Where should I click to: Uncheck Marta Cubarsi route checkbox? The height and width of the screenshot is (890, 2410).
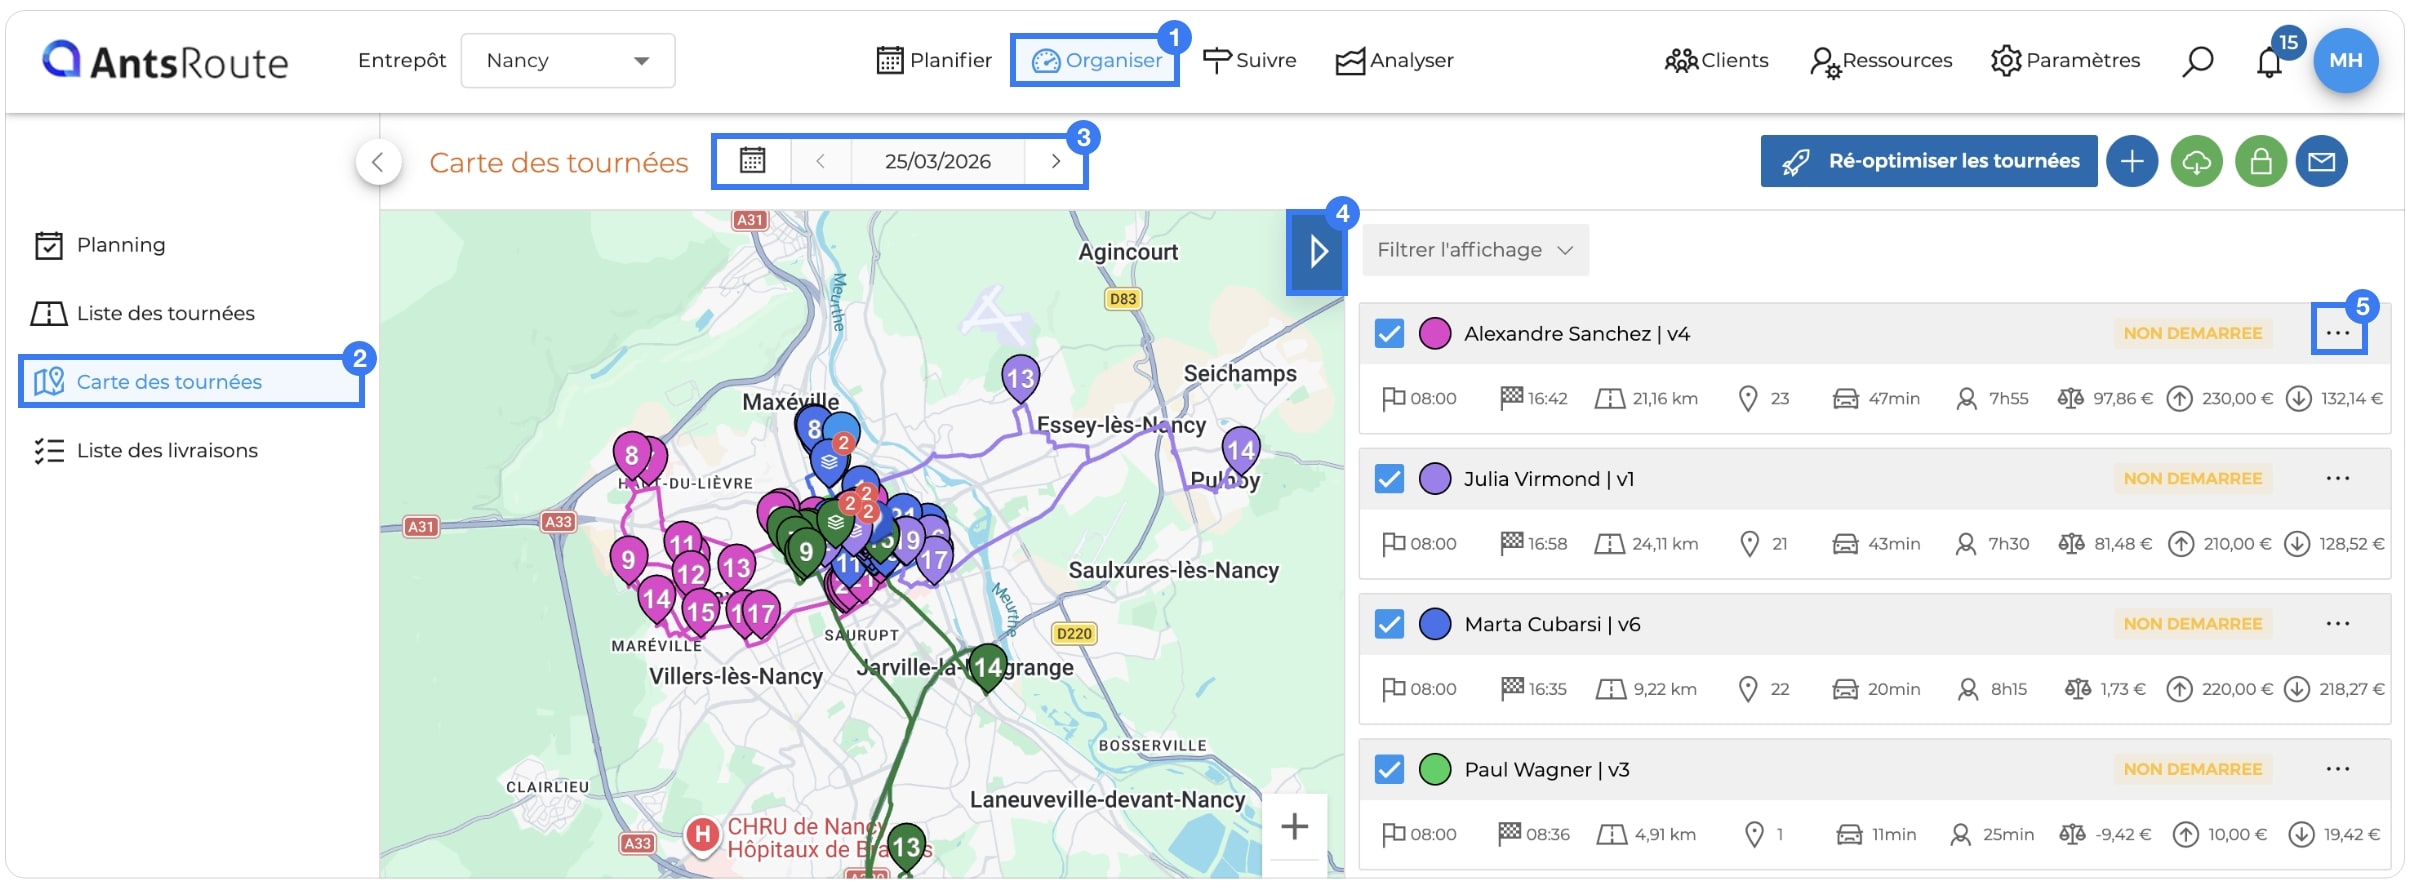pyautogui.click(x=1389, y=624)
